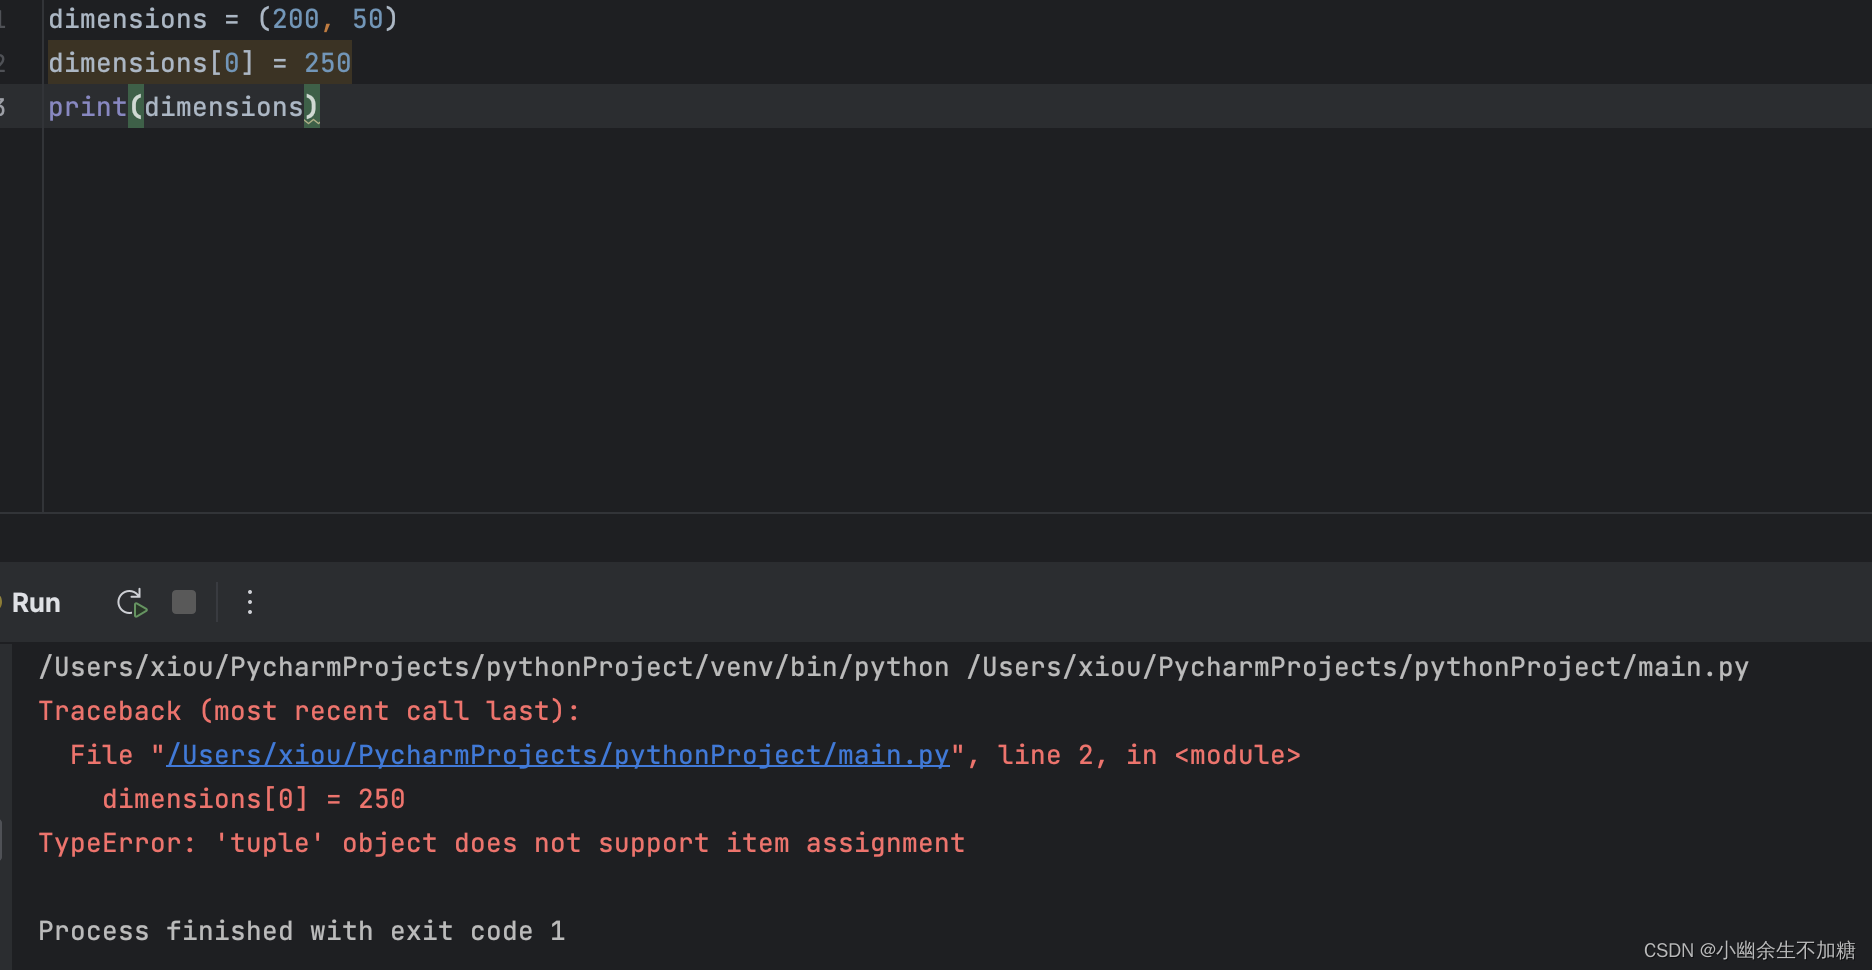Click 'Traceback (most recent call last):' line
The width and height of the screenshot is (1872, 970).
[309, 711]
